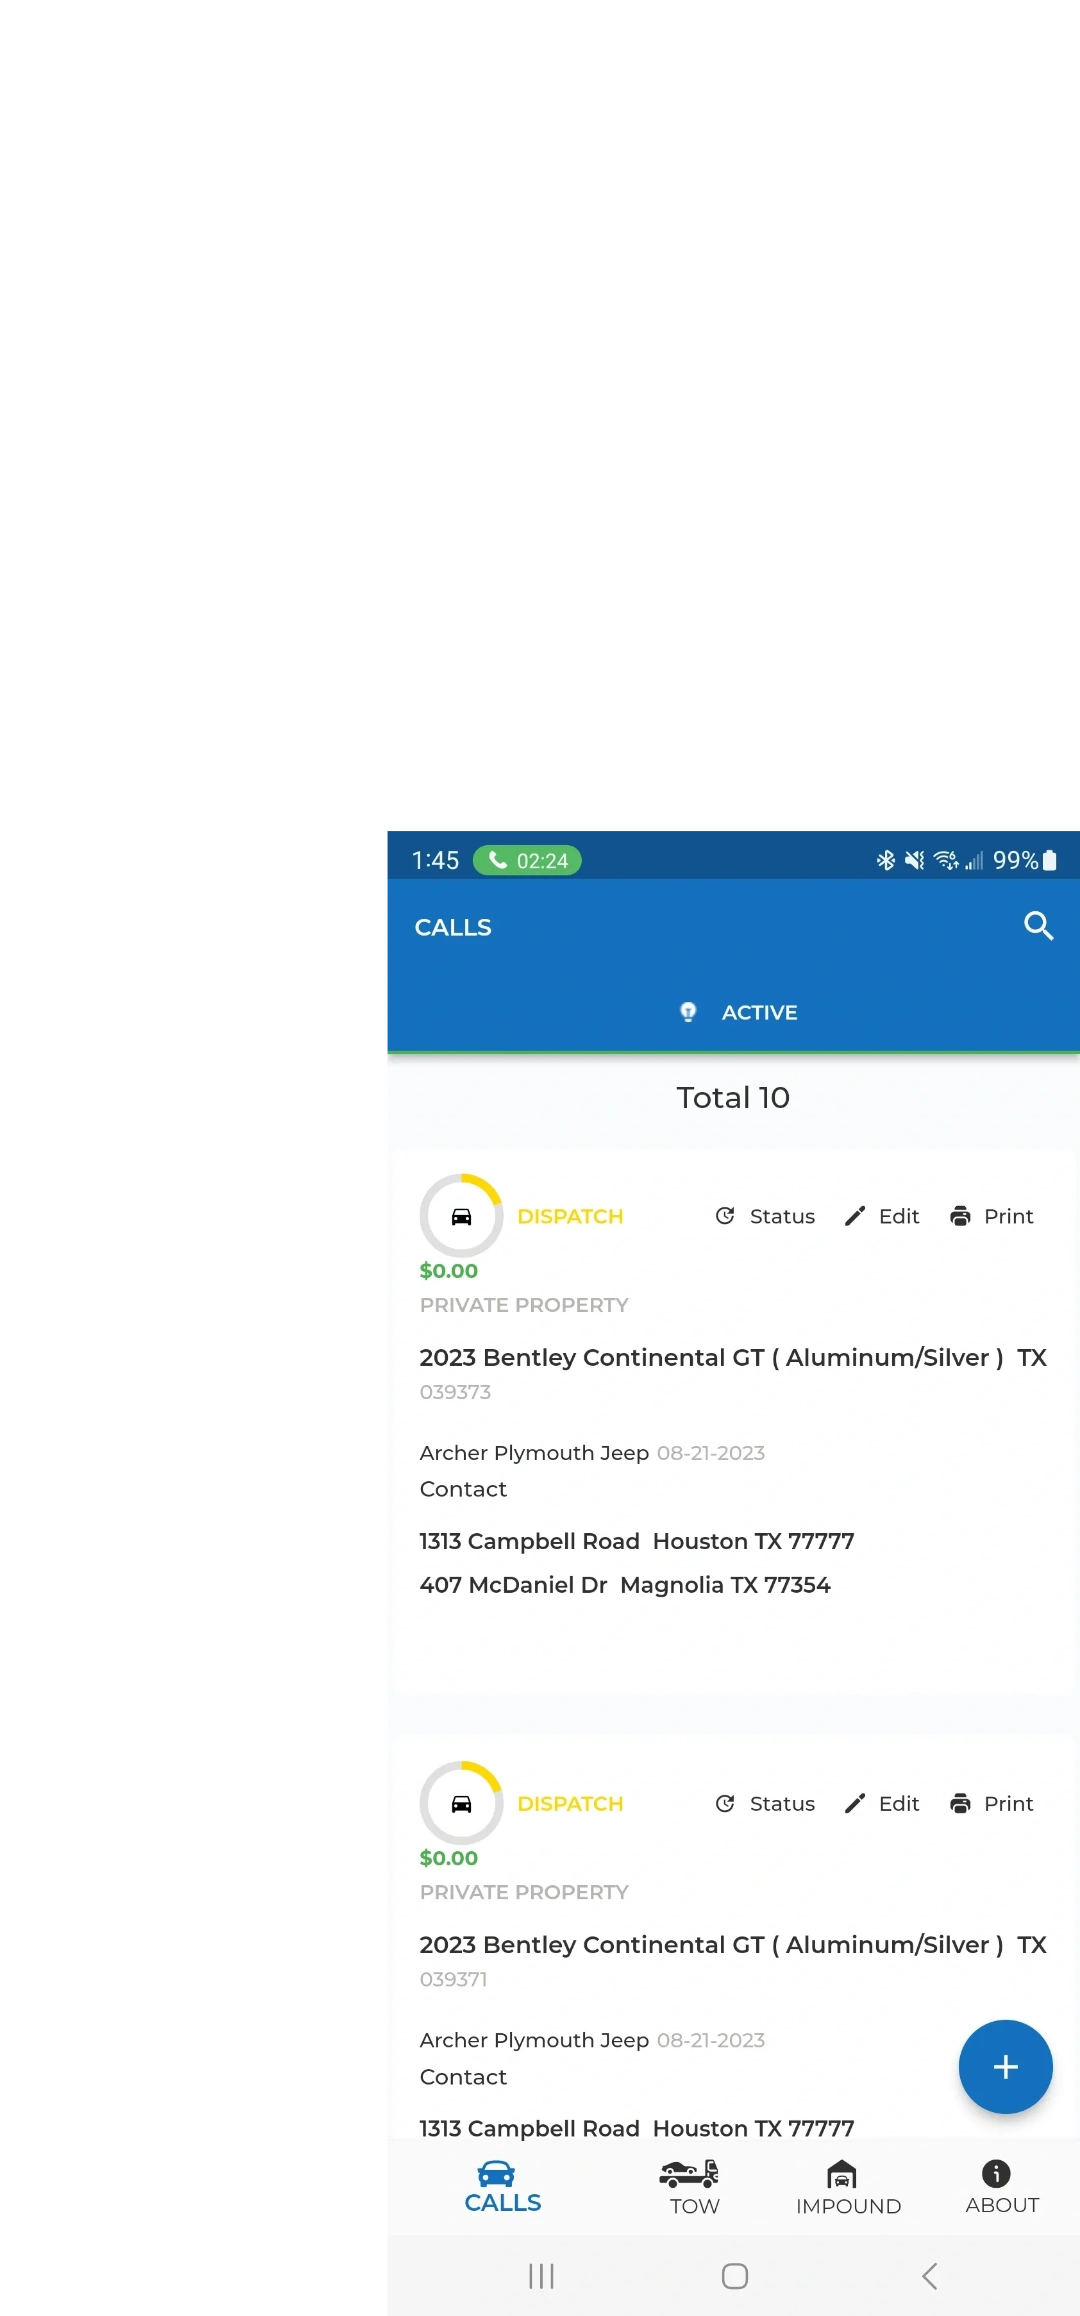Tap call number 039373

tap(455, 1392)
